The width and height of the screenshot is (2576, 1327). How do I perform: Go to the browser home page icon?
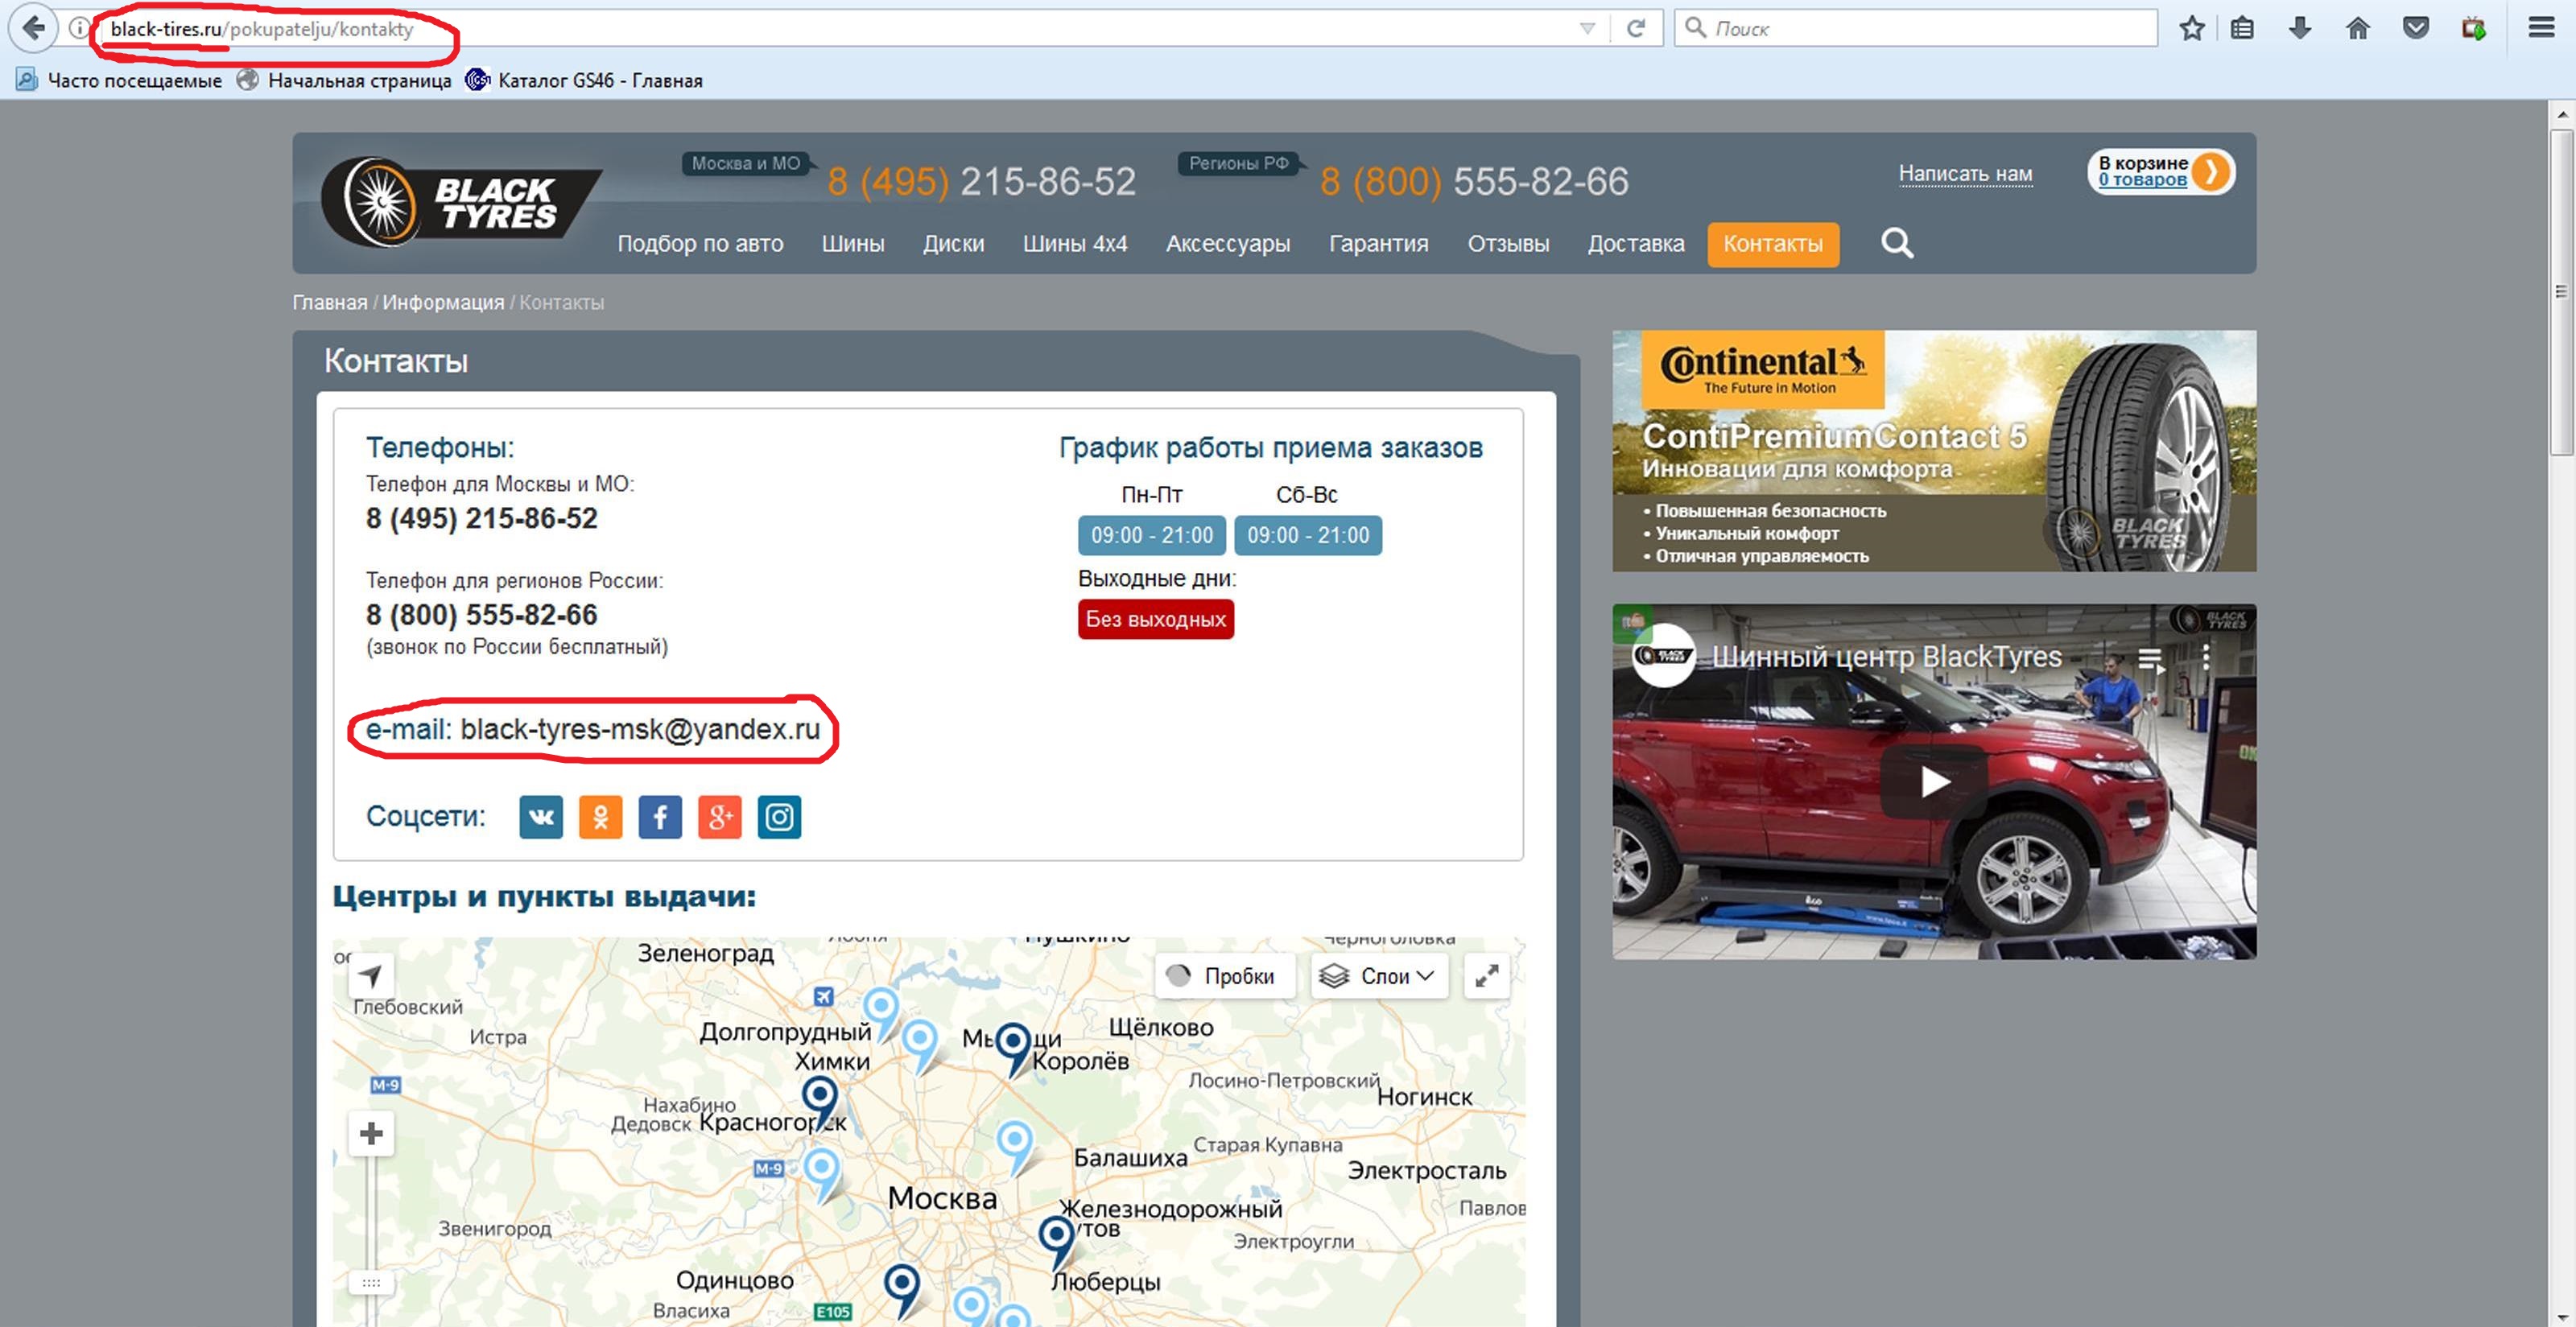pyautogui.click(x=2358, y=28)
